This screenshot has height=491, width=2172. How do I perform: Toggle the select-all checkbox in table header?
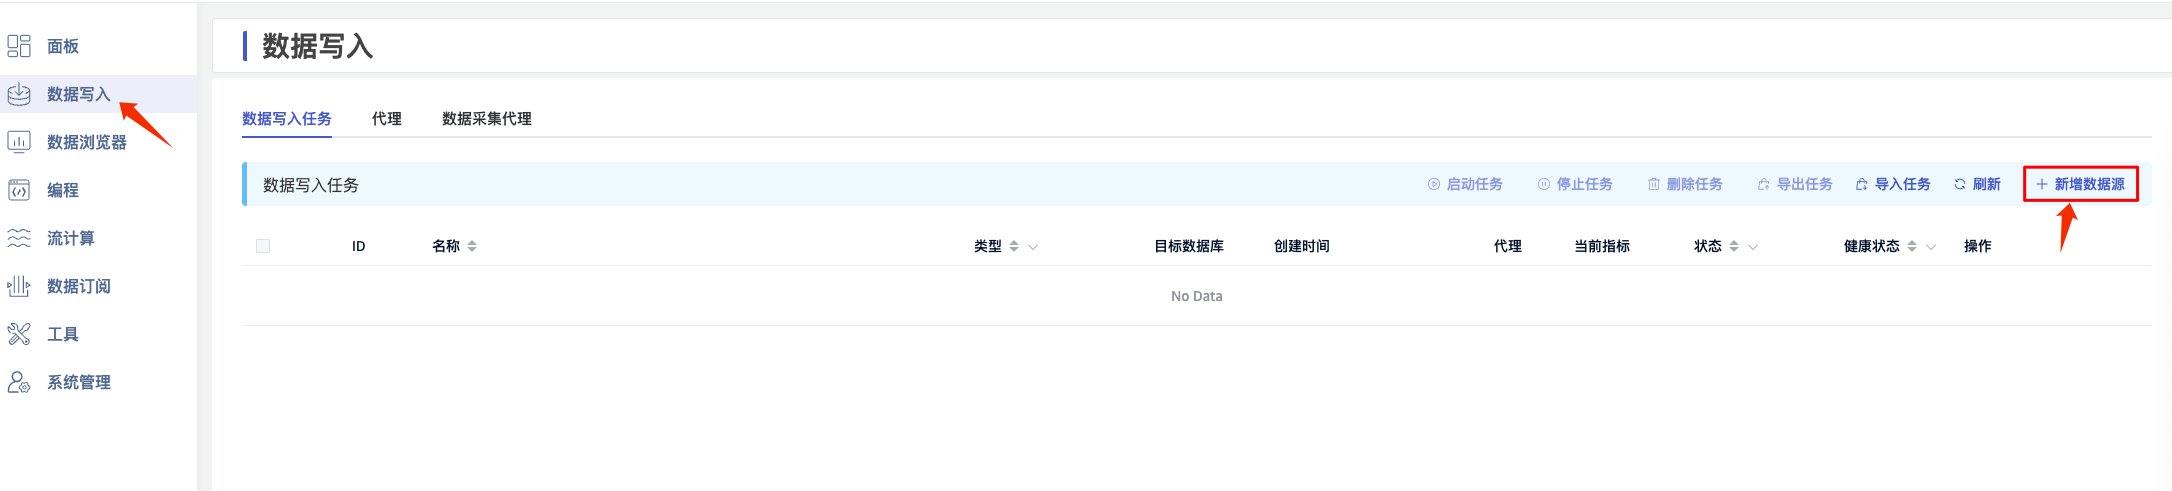(263, 246)
